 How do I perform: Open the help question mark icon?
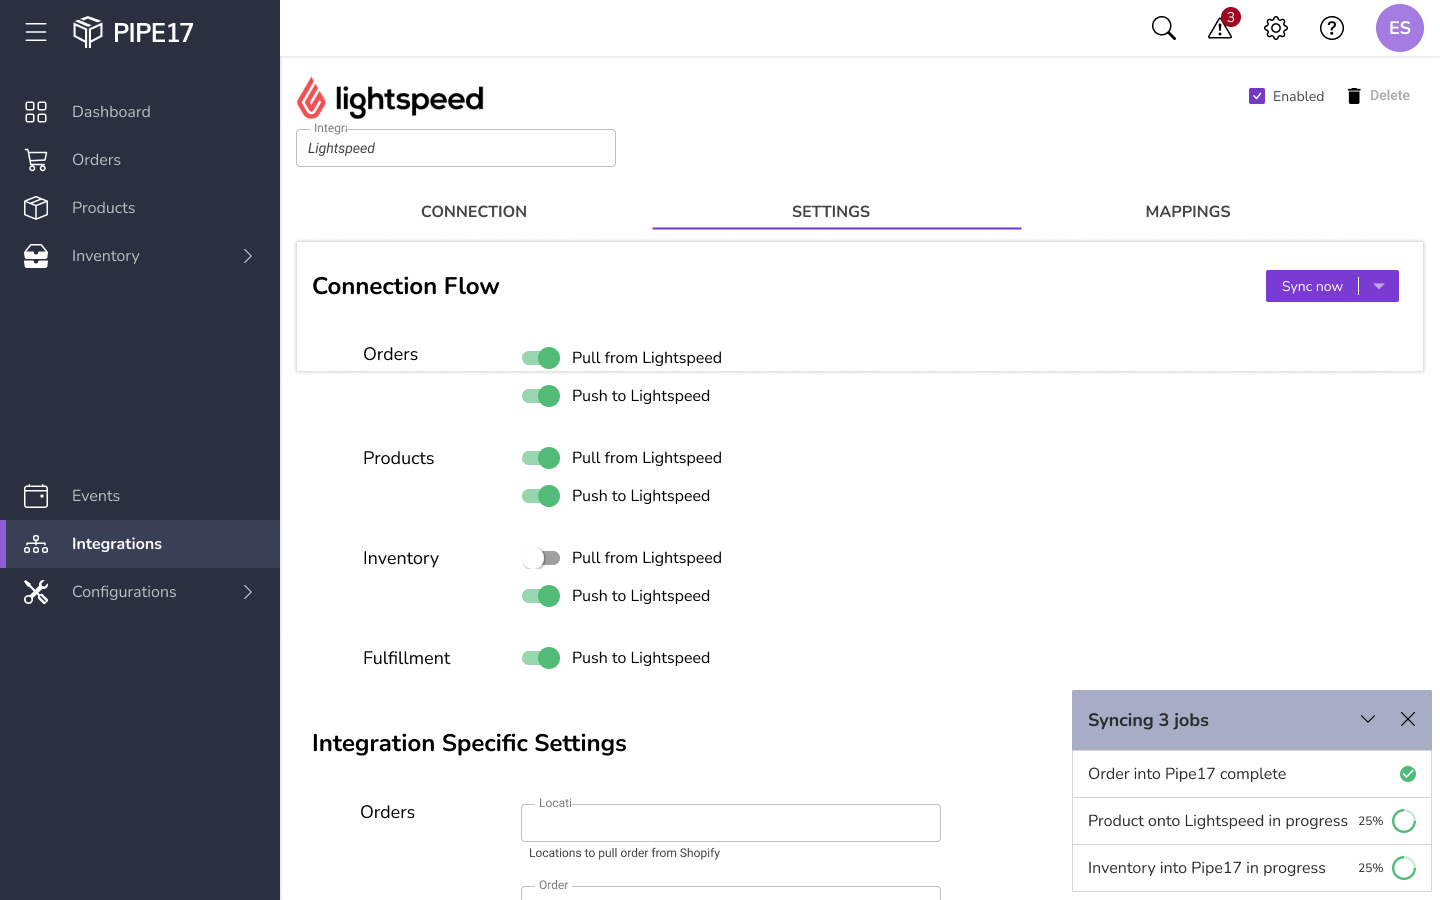1332,28
